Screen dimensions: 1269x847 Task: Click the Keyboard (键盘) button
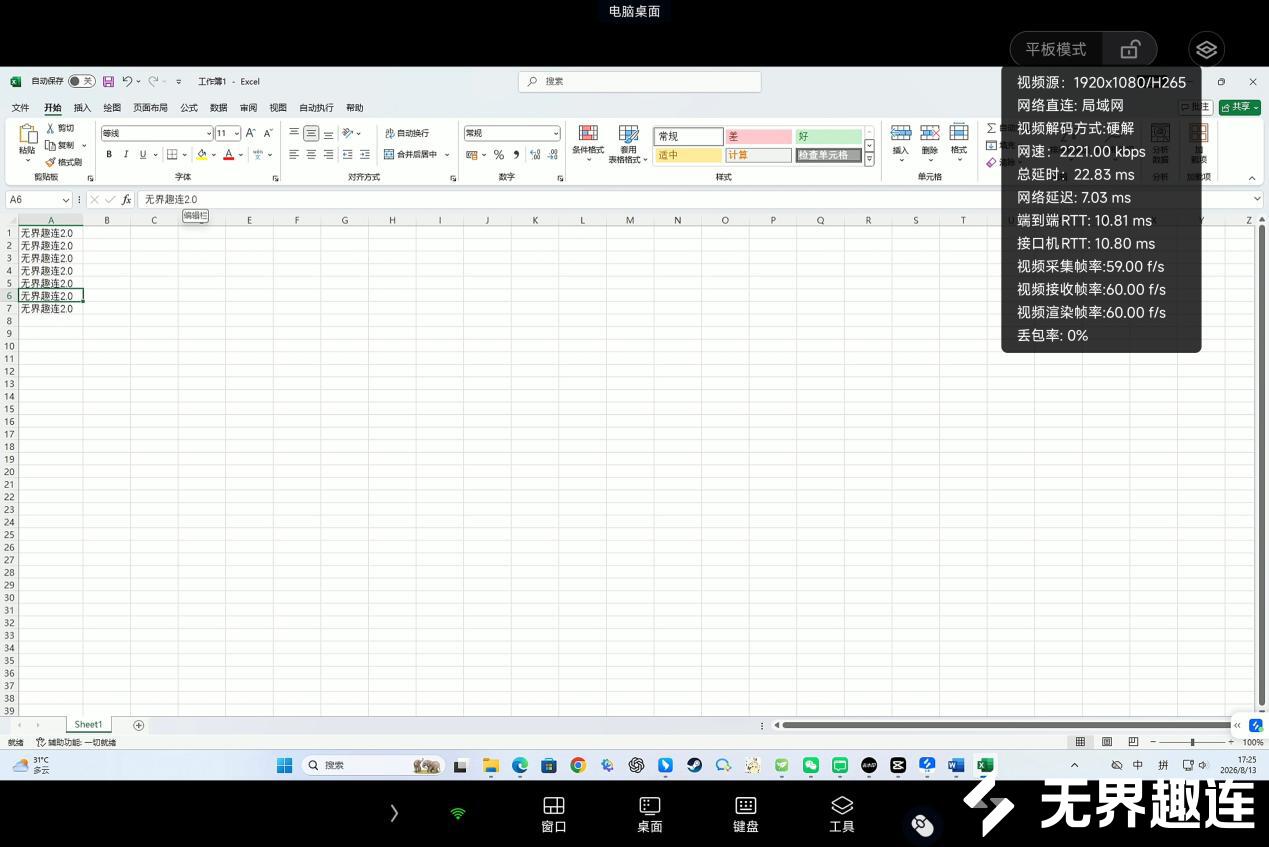point(746,815)
